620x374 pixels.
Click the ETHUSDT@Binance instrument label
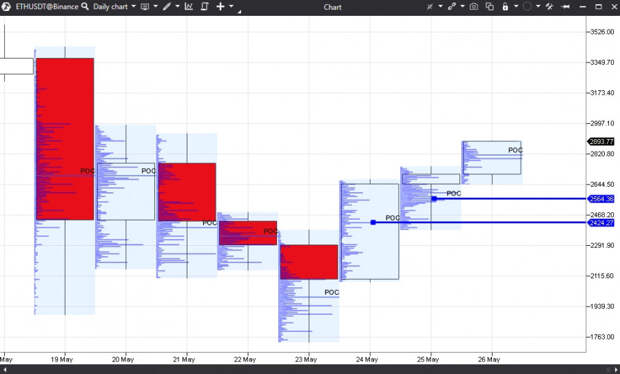(47, 6)
